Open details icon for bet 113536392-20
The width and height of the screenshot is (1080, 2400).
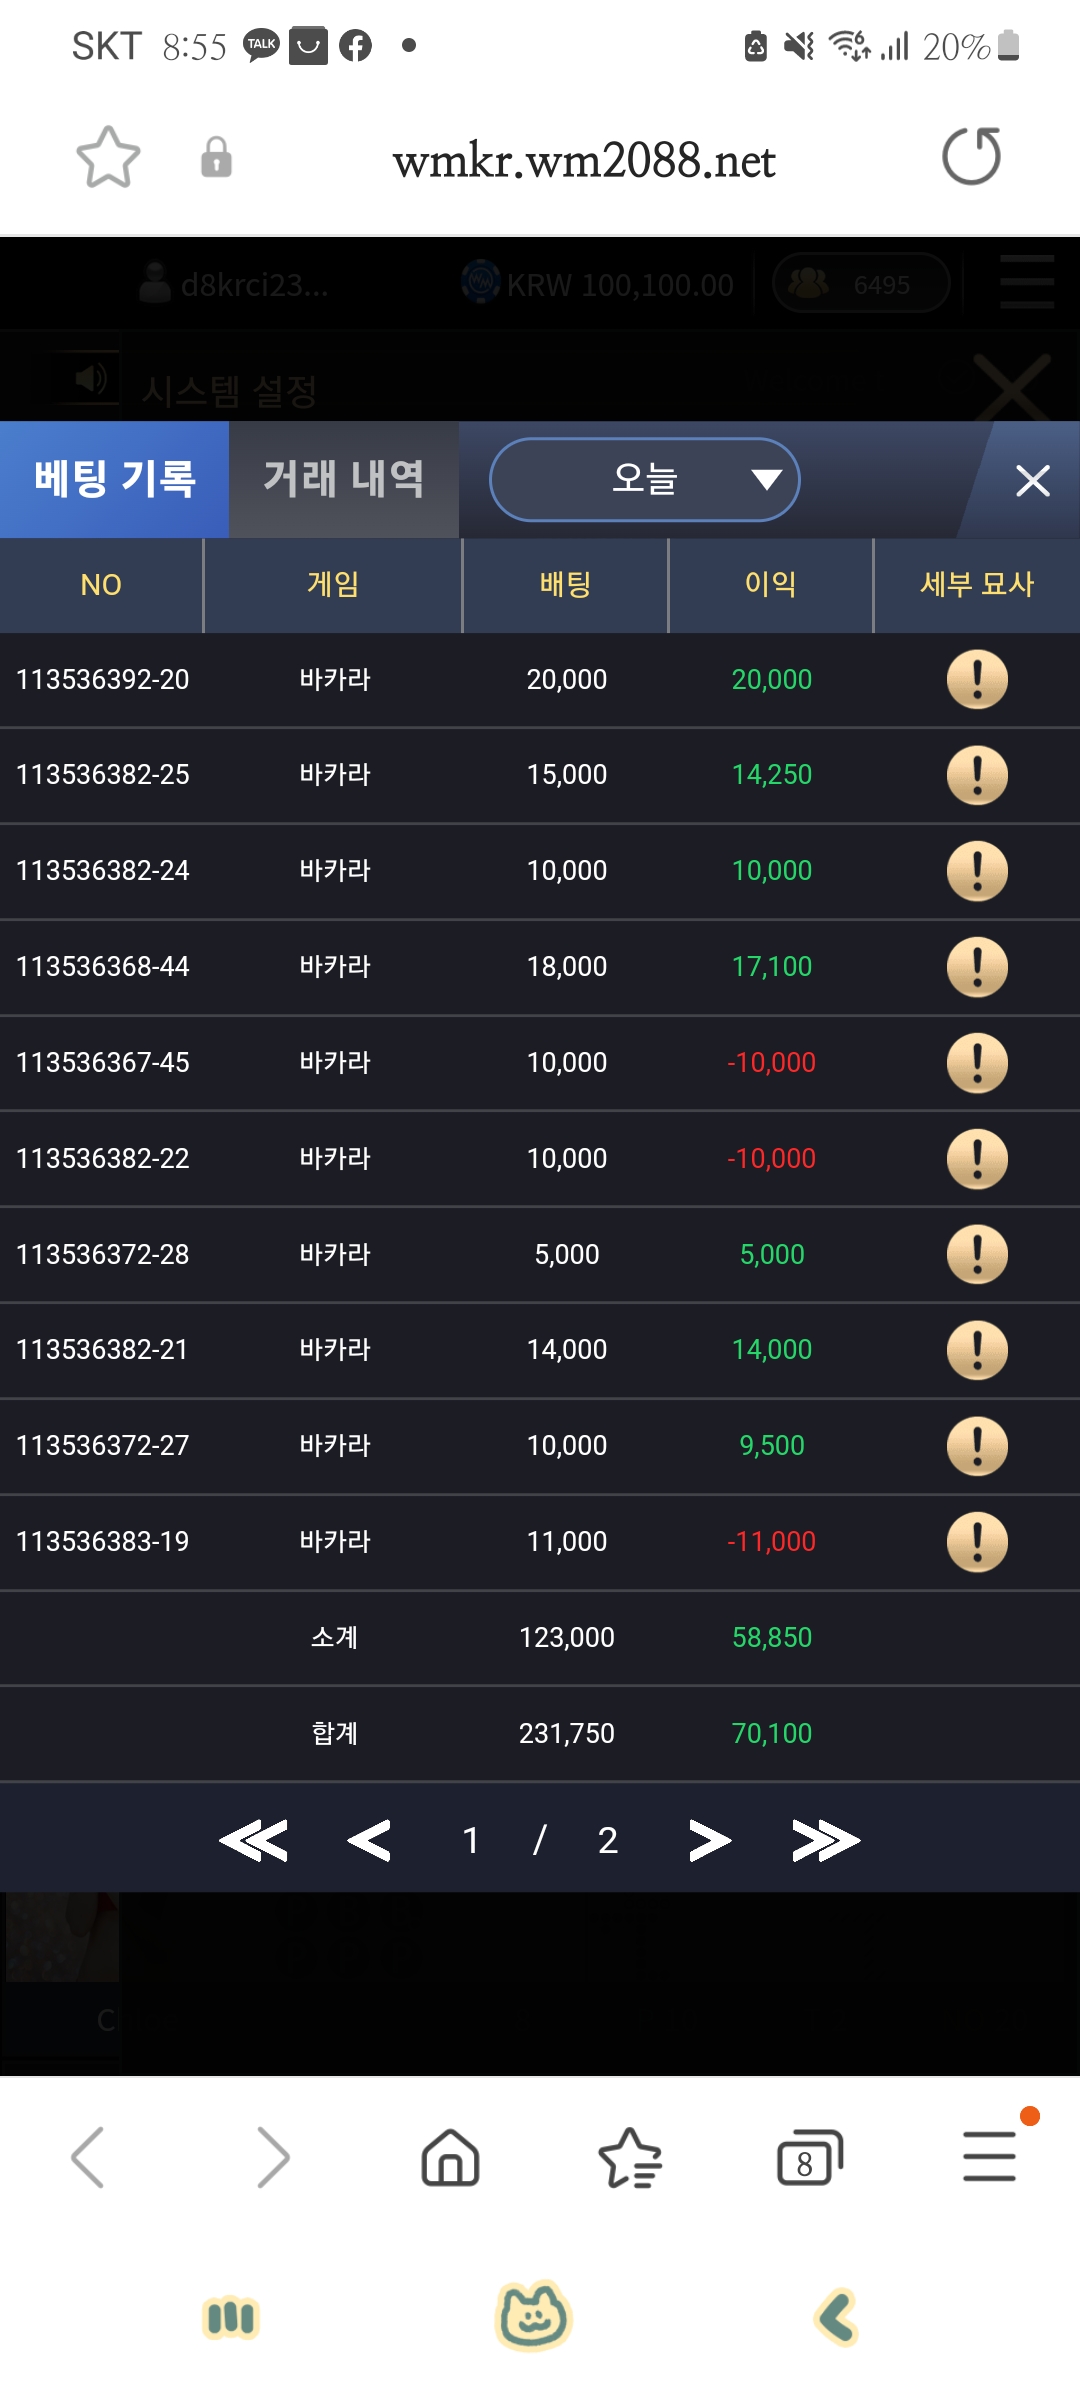(977, 679)
